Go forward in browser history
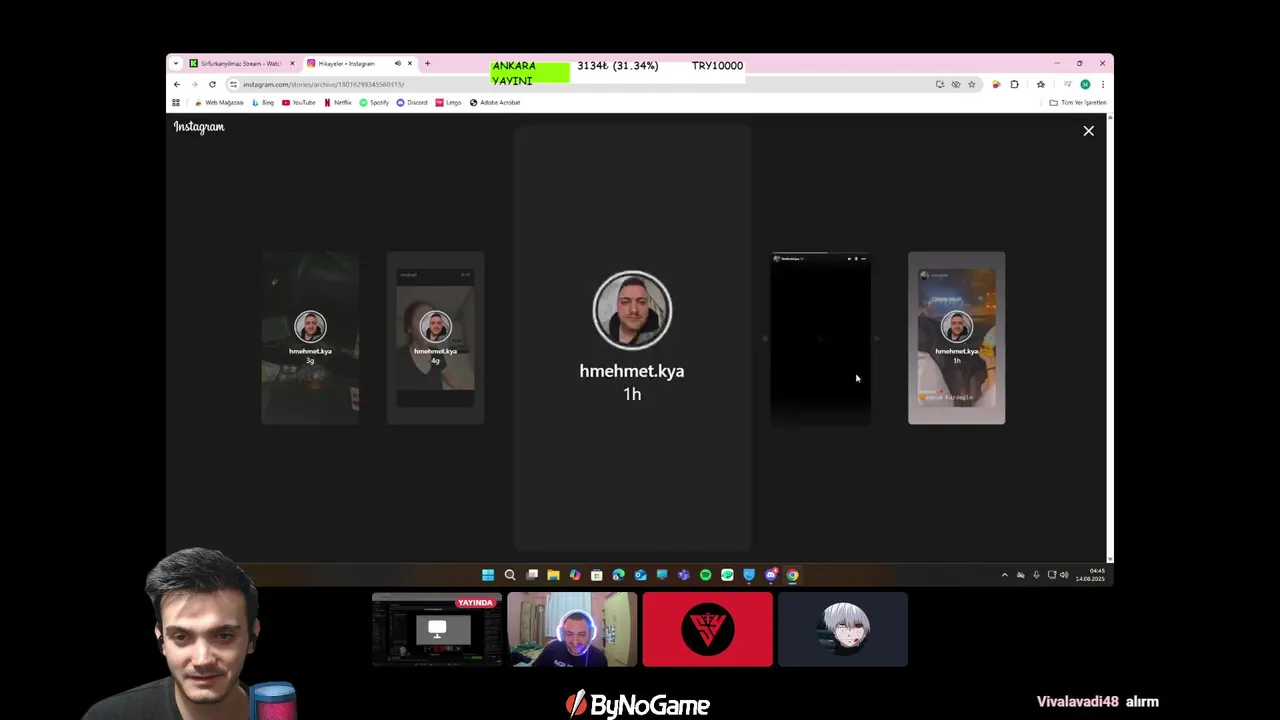 tap(194, 84)
